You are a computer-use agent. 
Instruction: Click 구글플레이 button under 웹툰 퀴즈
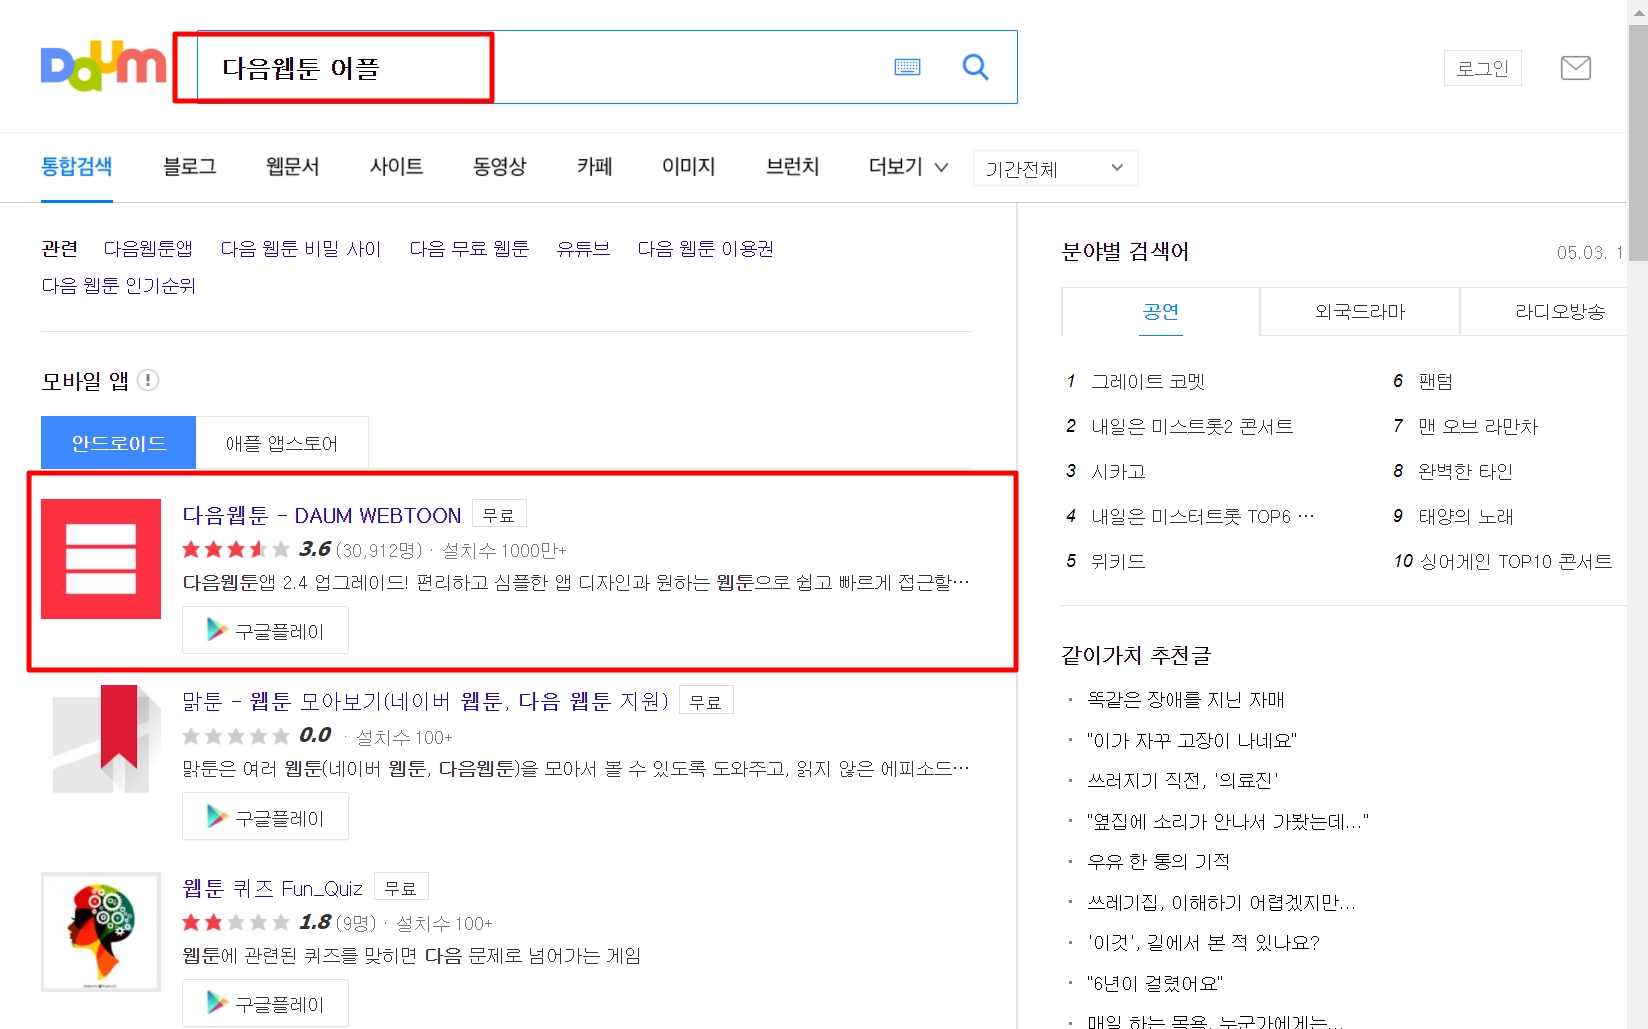pyautogui.click(x=265, y=1003)
